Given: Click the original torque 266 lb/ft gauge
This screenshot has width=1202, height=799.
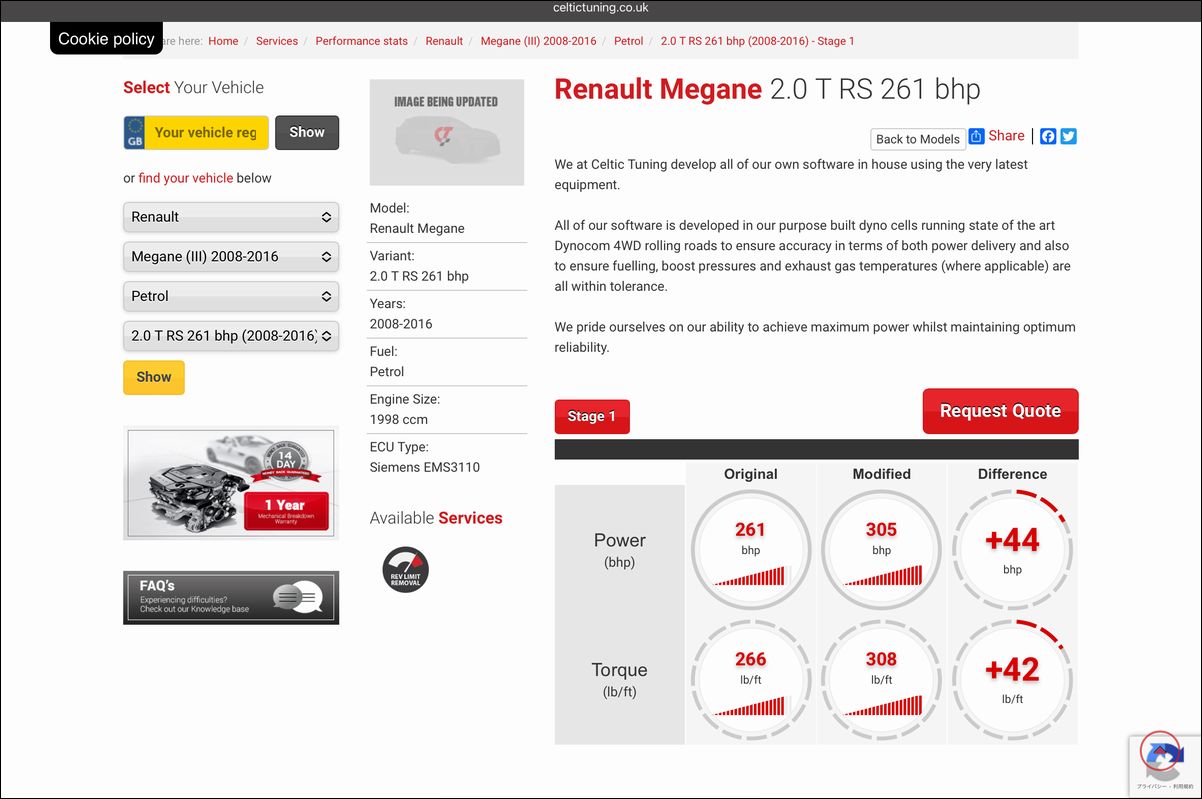Looking at the screenshot, I should (x=751, y=680).
